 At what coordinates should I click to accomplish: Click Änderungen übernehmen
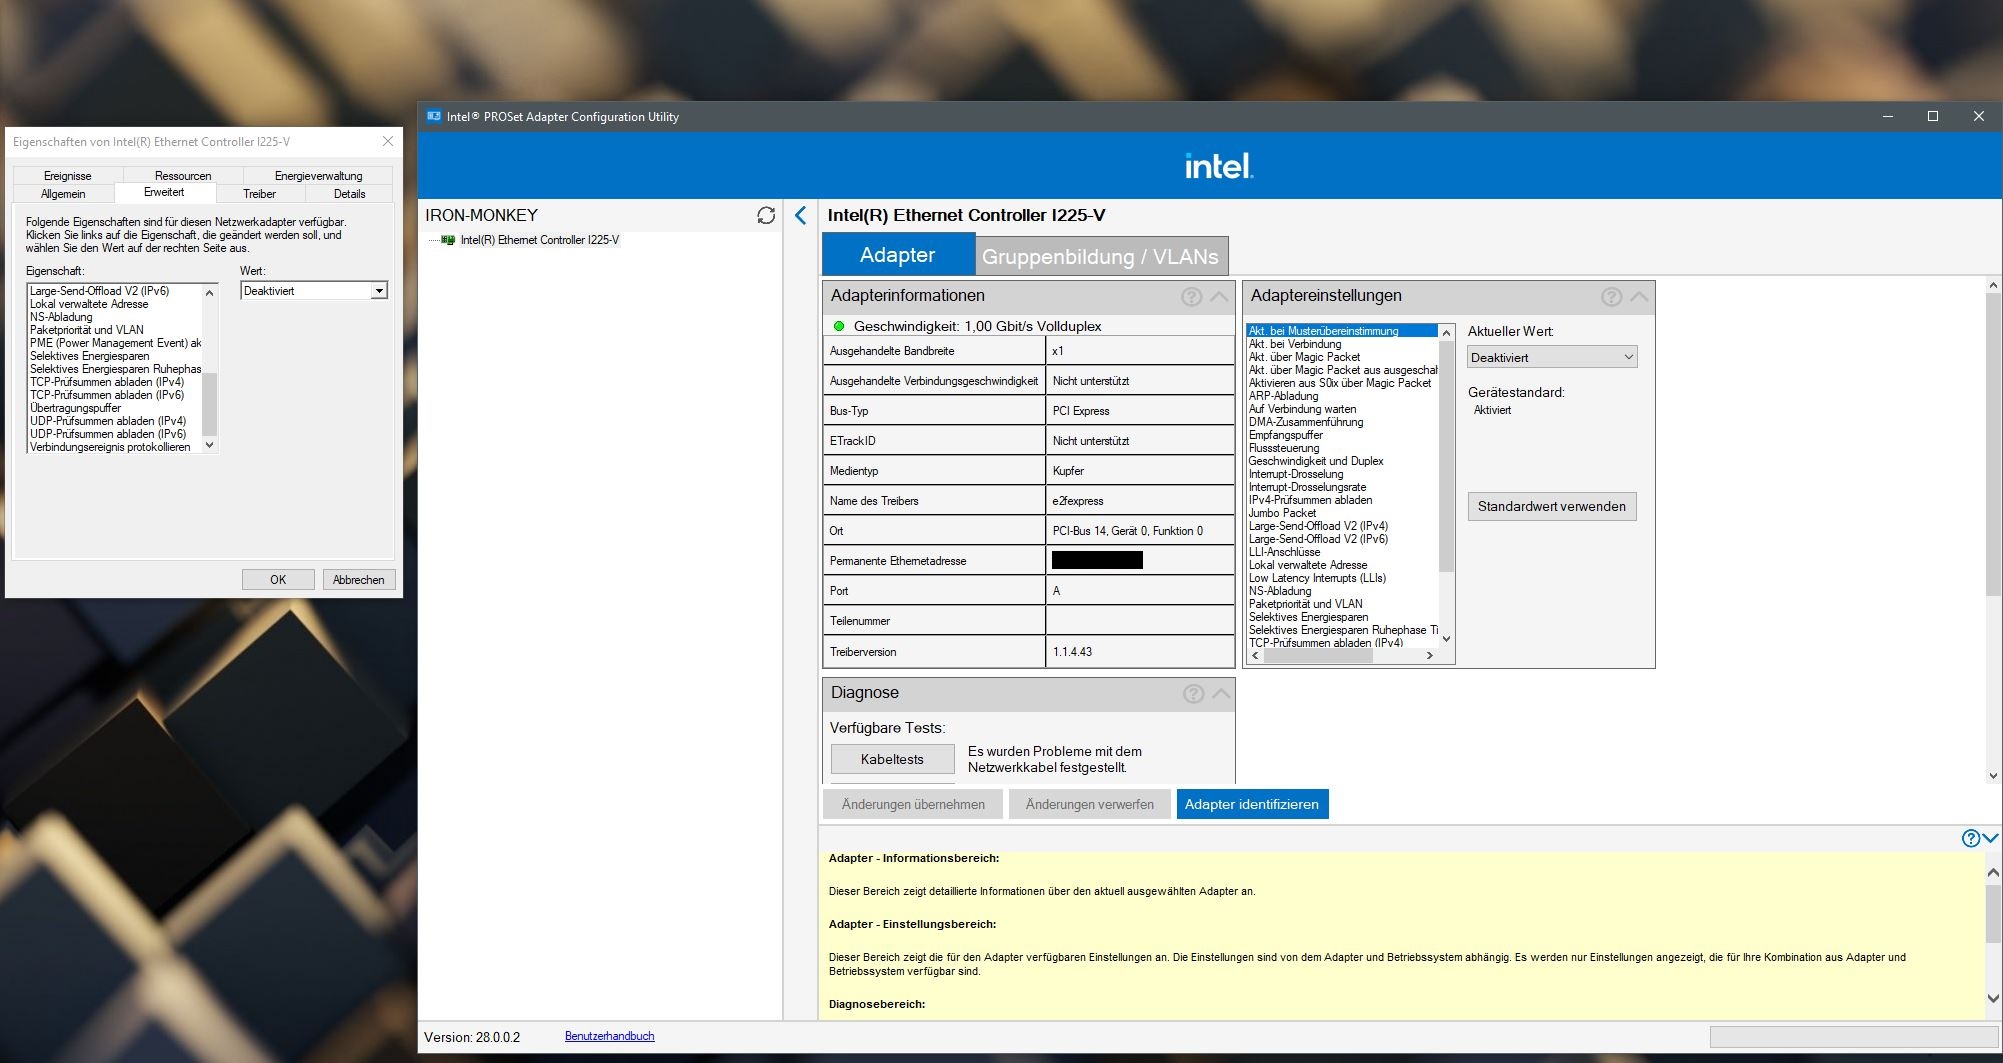click(x=913, y=804)
